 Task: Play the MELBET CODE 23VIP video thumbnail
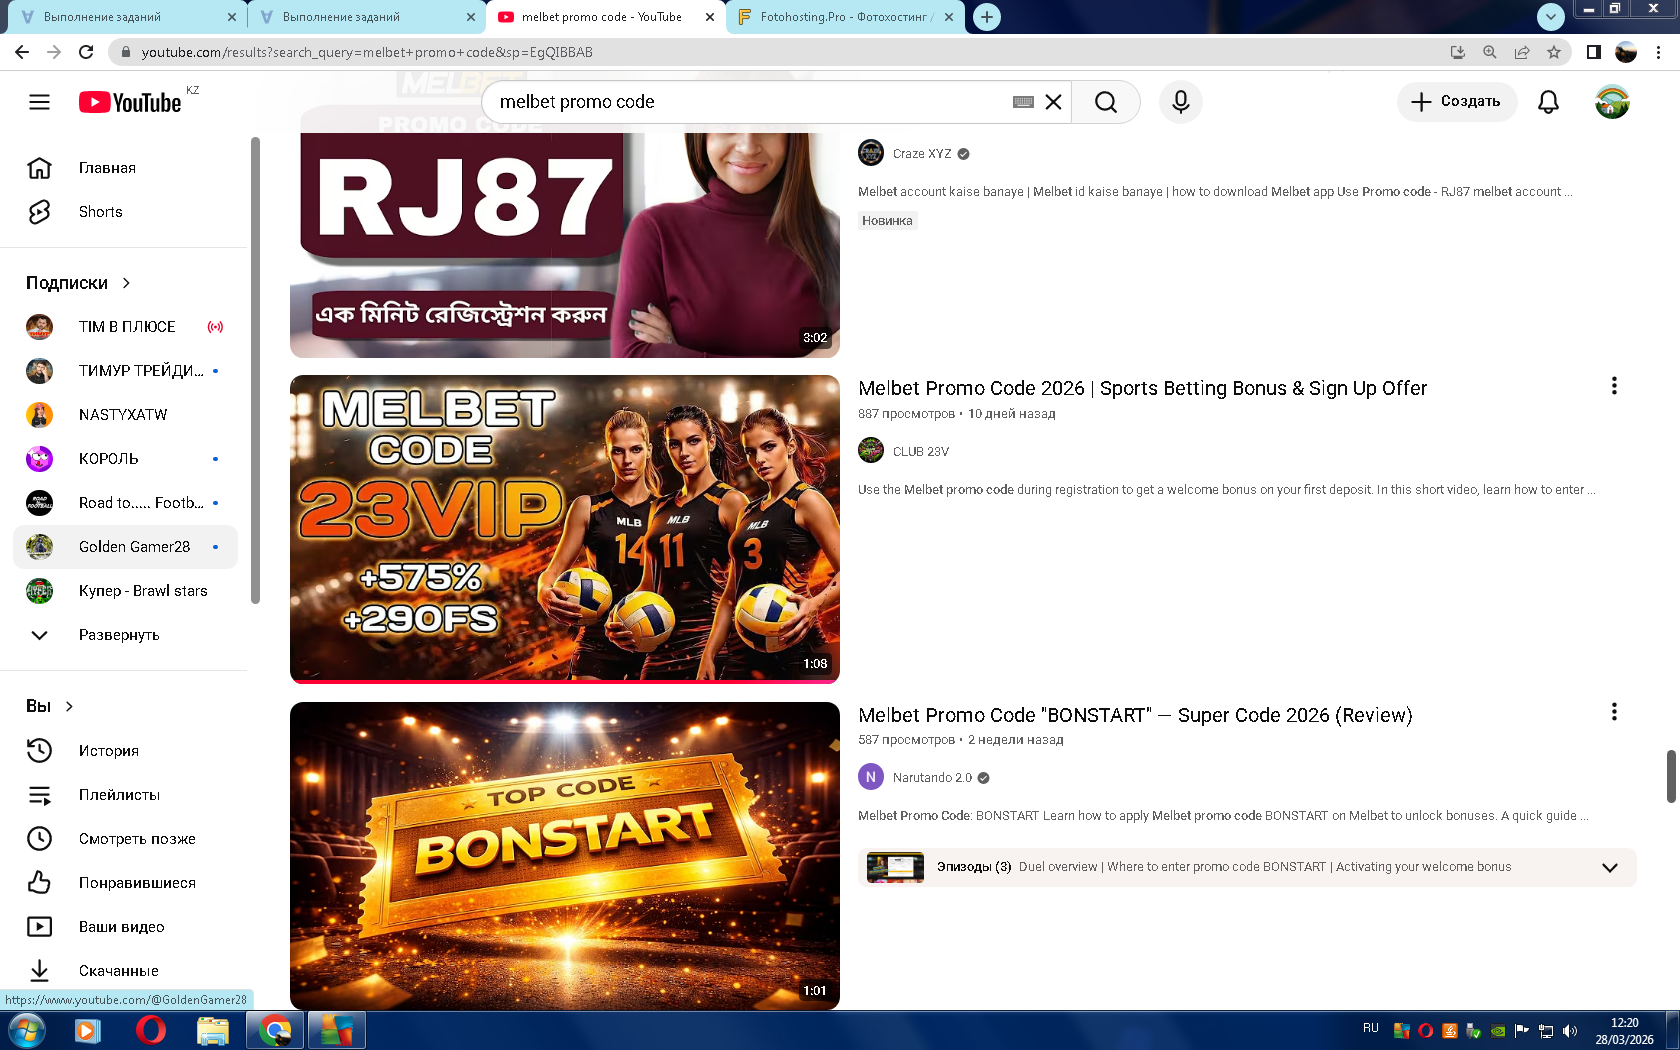click(565, 529)
